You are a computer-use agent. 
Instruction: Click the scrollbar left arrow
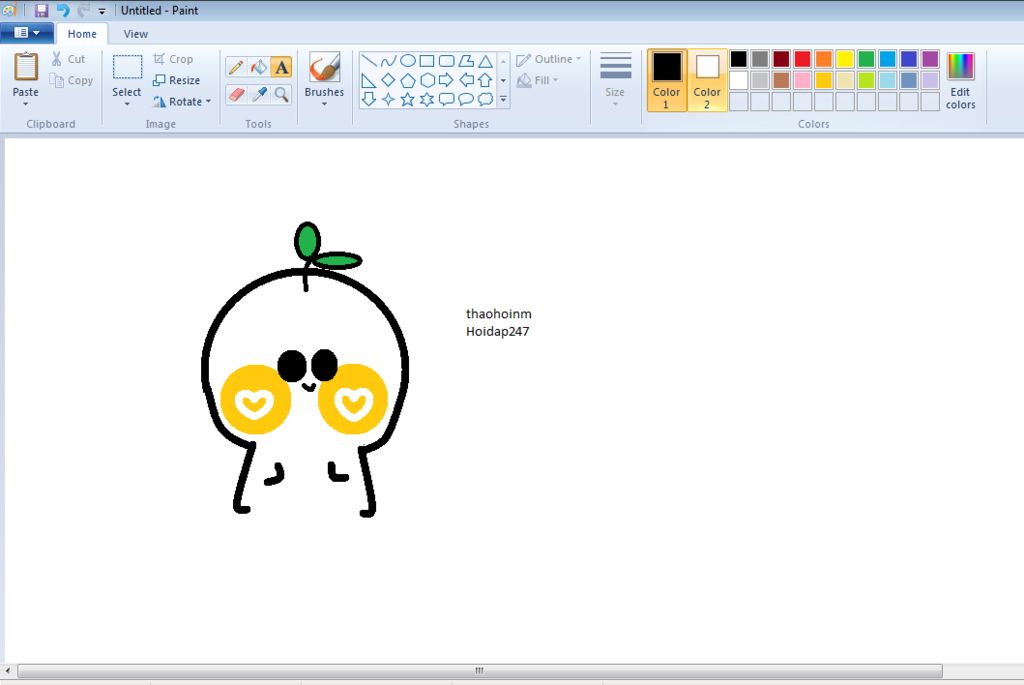pyautogui.click(x=7, y=671)
